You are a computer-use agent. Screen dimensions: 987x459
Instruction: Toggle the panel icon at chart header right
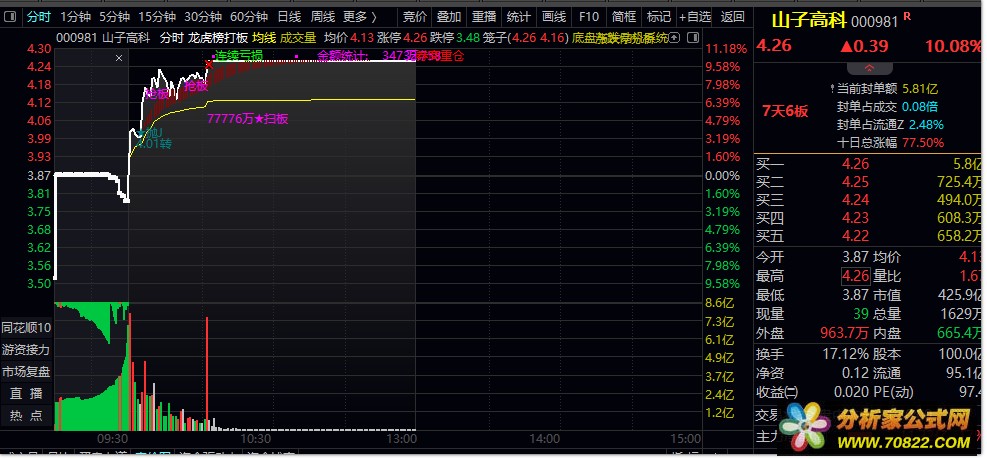point(692,38)
